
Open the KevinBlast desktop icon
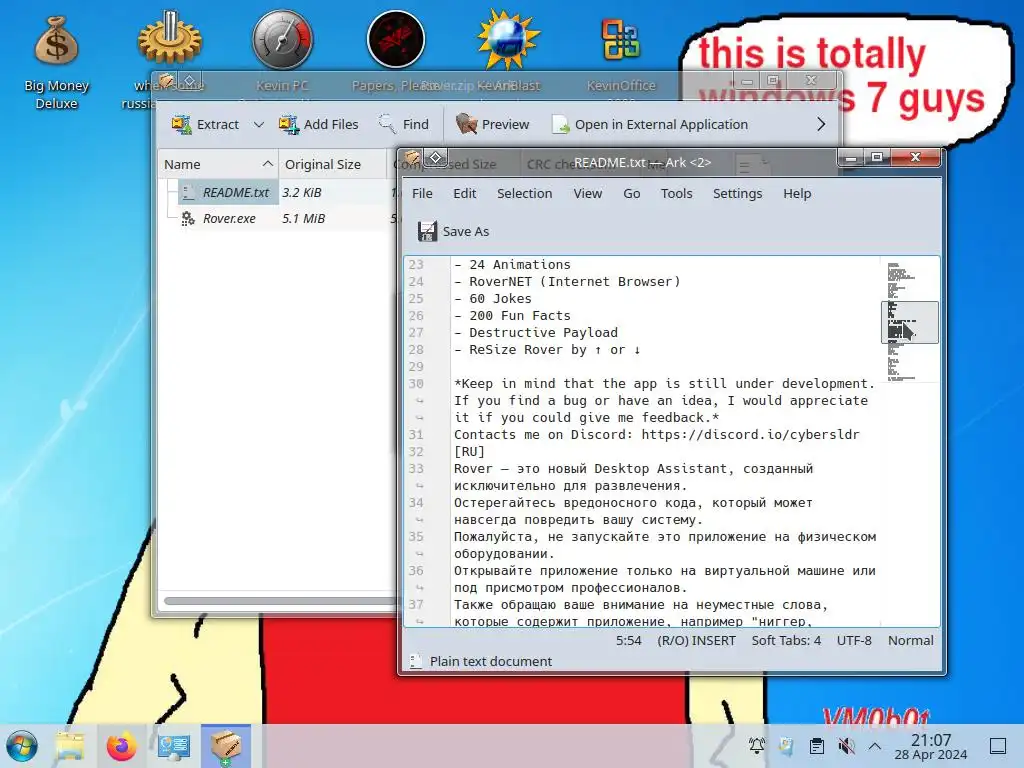click(x=509, y=40)
